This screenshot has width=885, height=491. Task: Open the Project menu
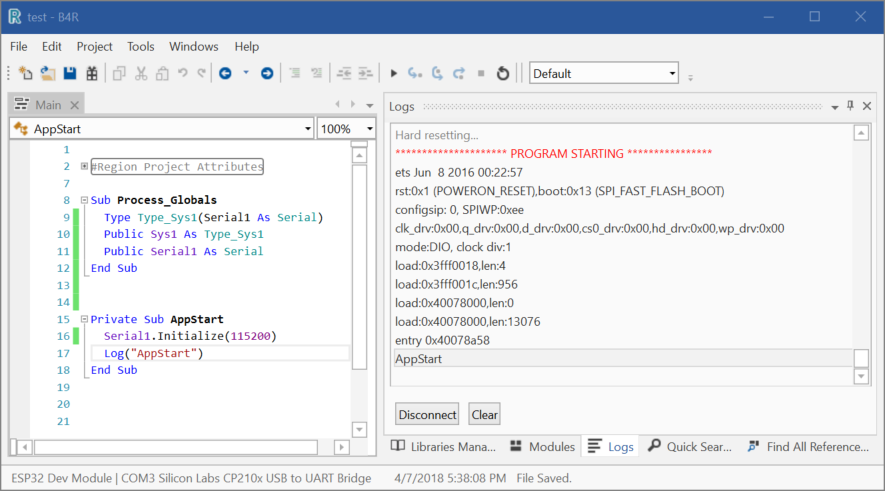click(95, 46)
